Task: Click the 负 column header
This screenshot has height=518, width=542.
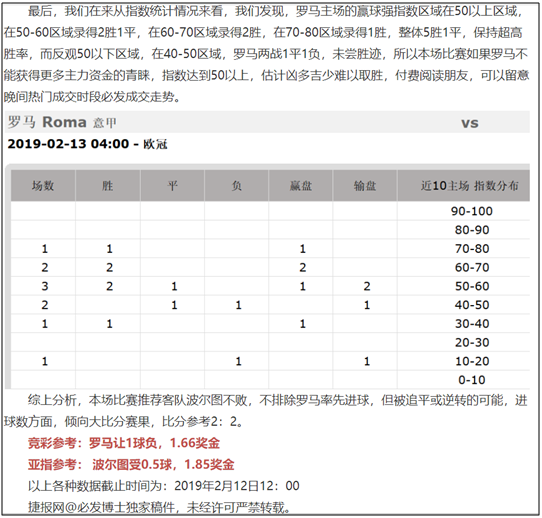Action: 236,186
